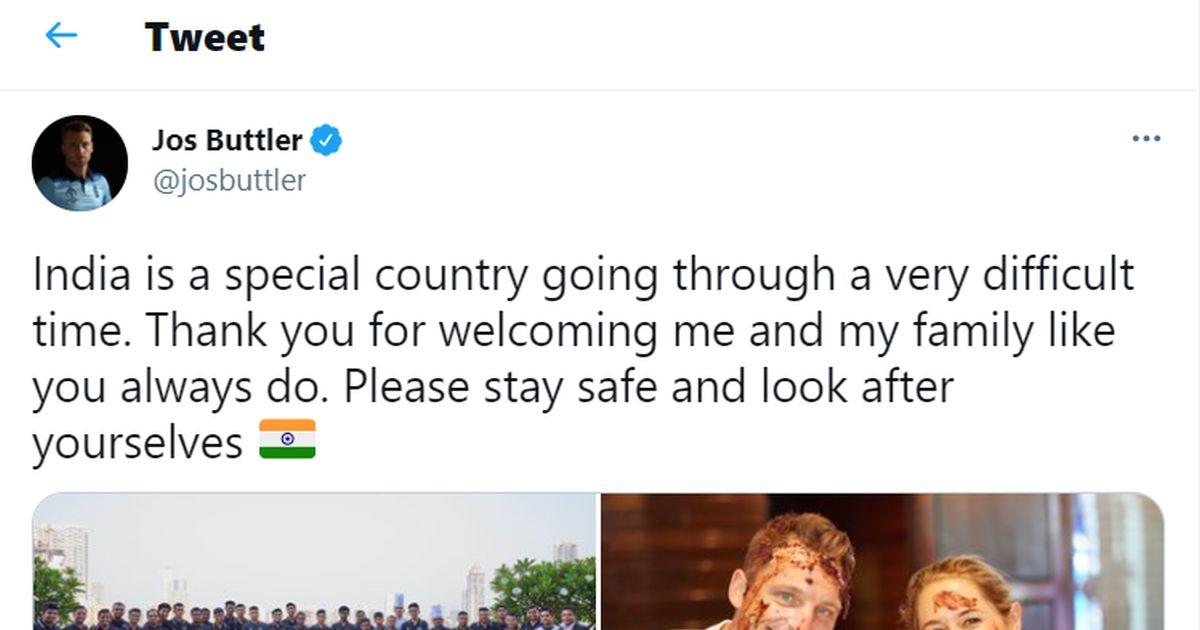This screenshot has width=1200, height=630.
Task: Click the @josbuttler handle
Action: [x=229, y=180]
